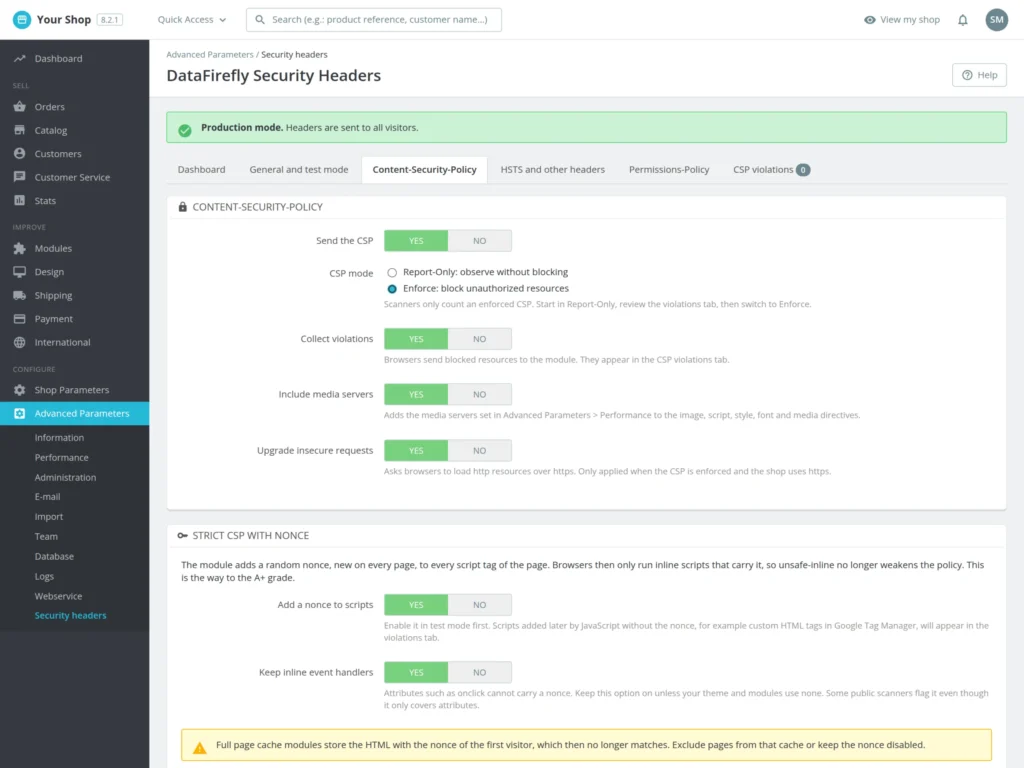Open Database in the sidebar submenu
Image resolution: width=1024 pixels, height=768 pixels.
[54, 556]
